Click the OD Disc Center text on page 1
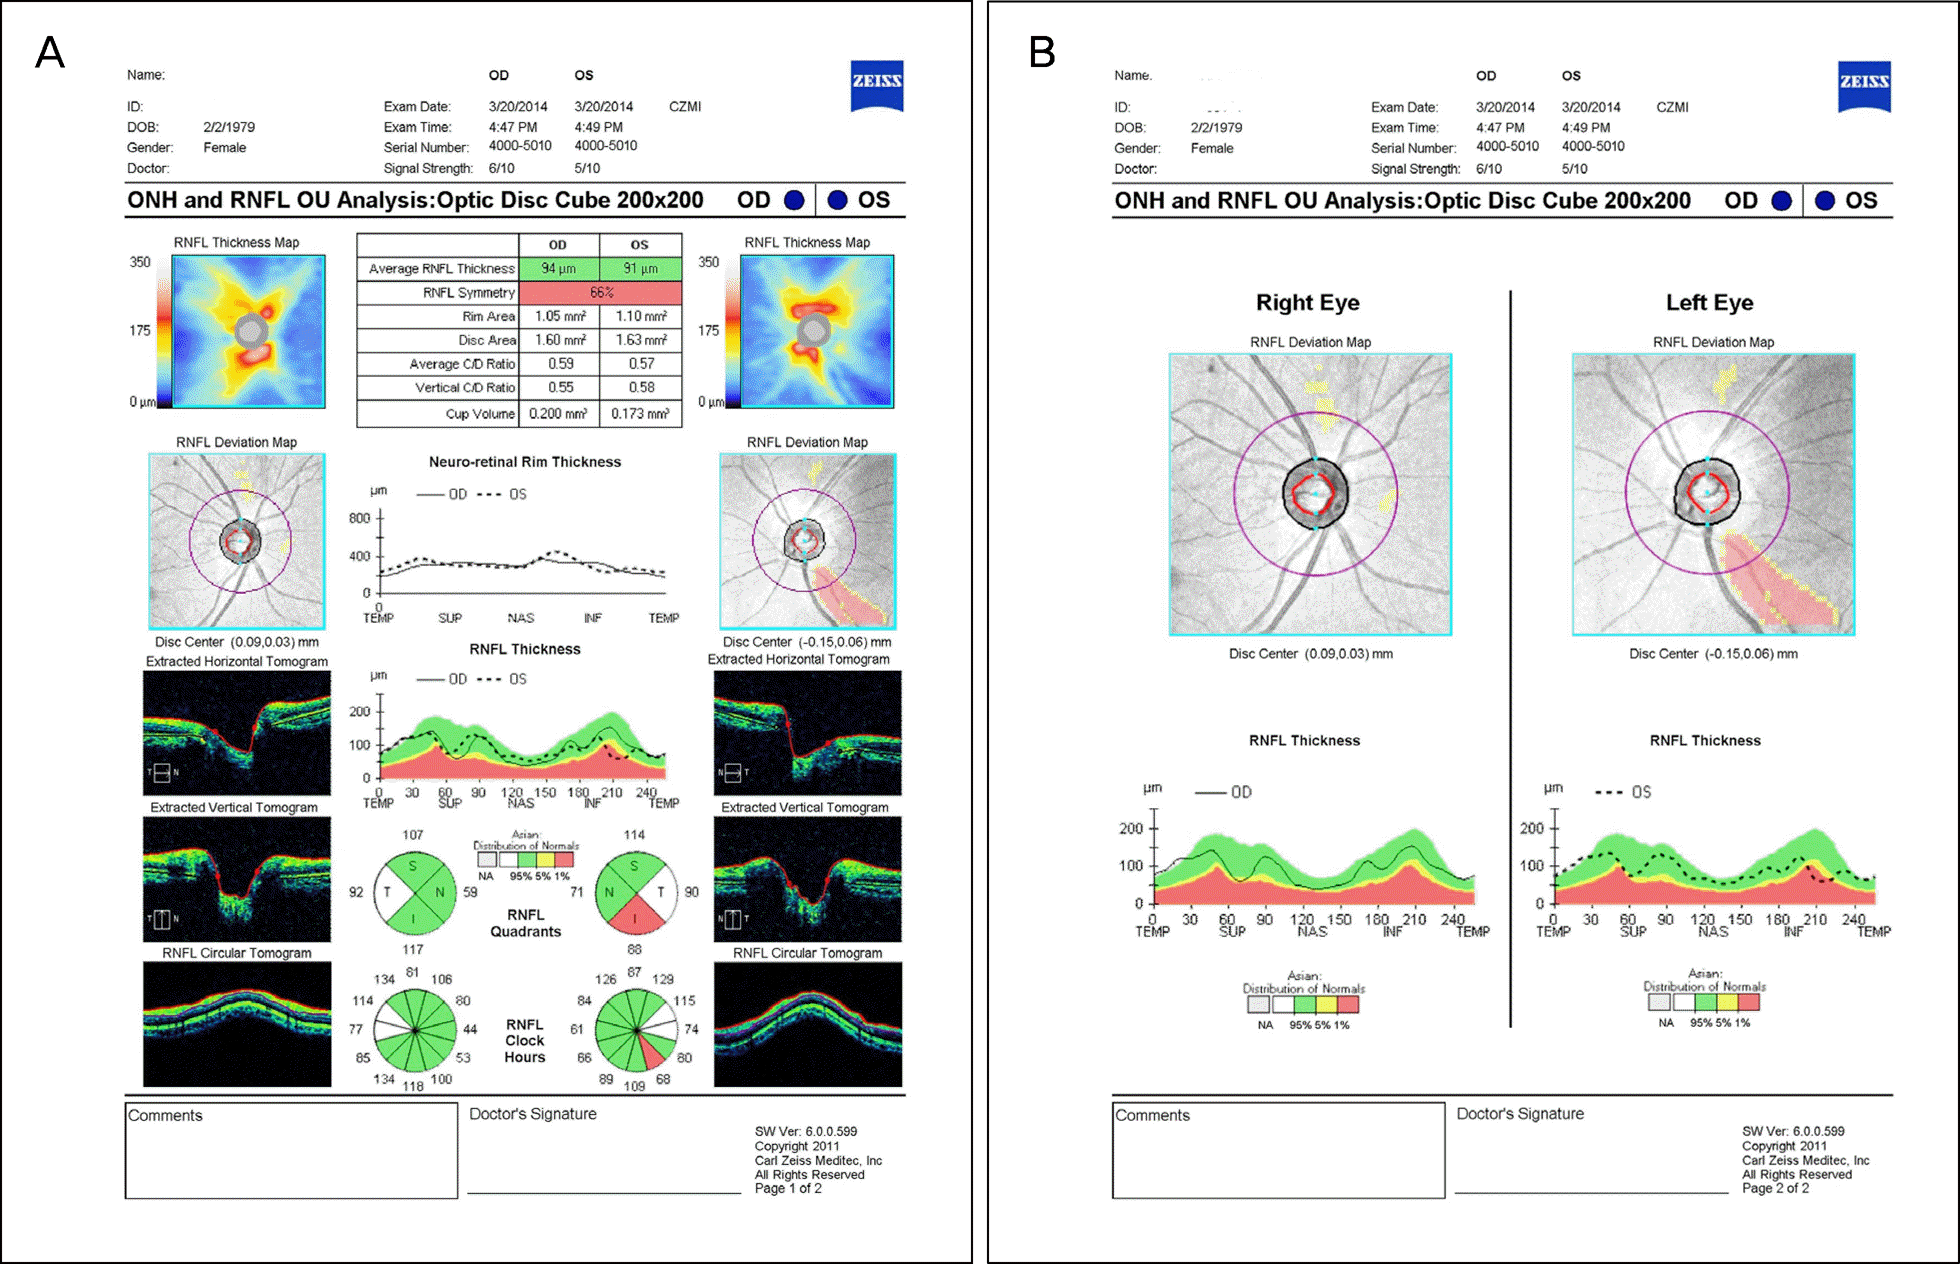 coord(237,642)
